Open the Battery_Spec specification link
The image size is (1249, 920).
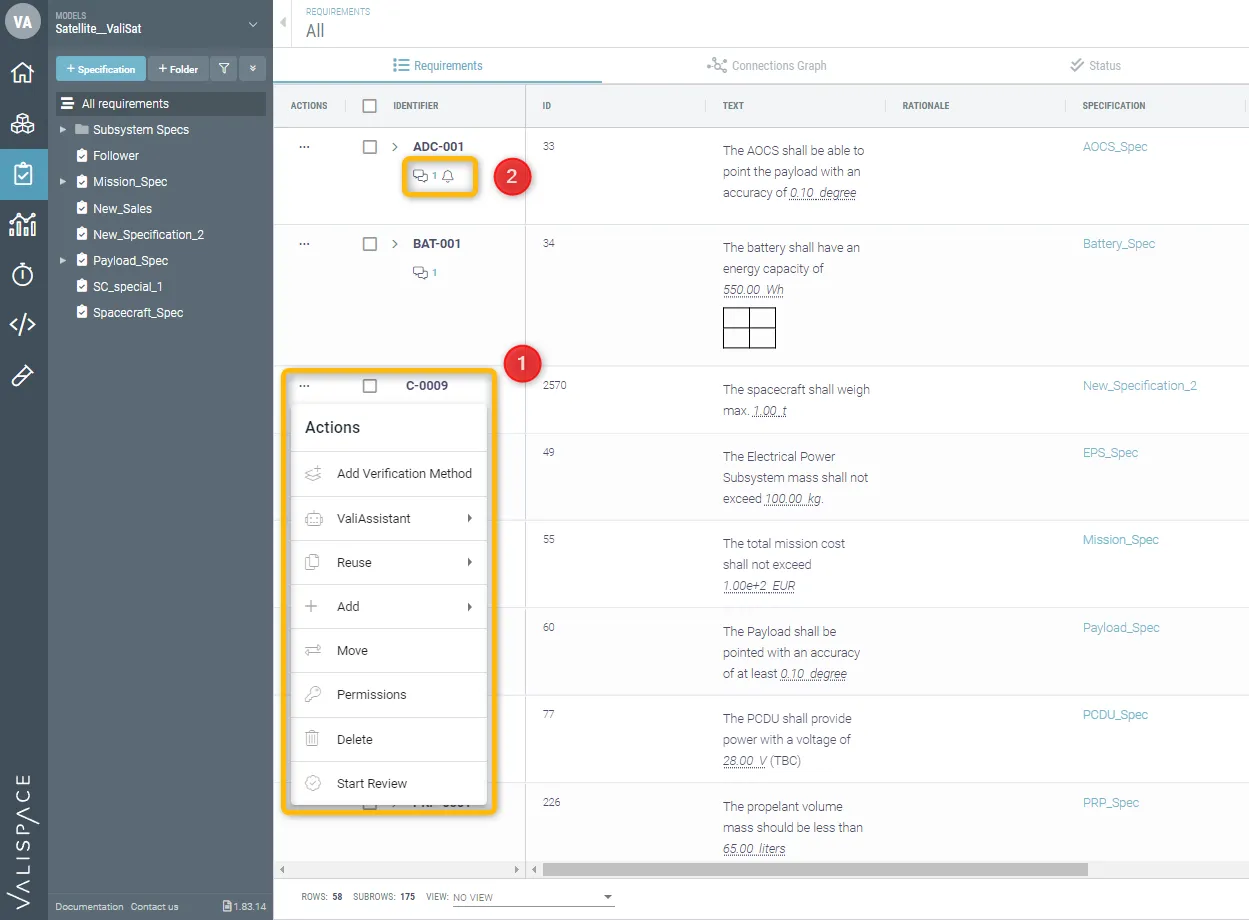point(1119,244)
